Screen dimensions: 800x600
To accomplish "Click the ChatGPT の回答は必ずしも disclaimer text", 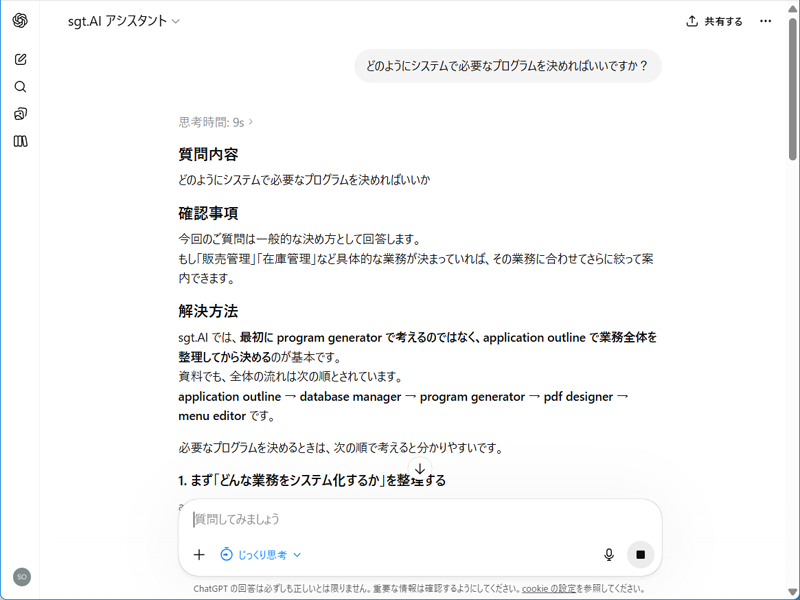I will pos(418,588).
